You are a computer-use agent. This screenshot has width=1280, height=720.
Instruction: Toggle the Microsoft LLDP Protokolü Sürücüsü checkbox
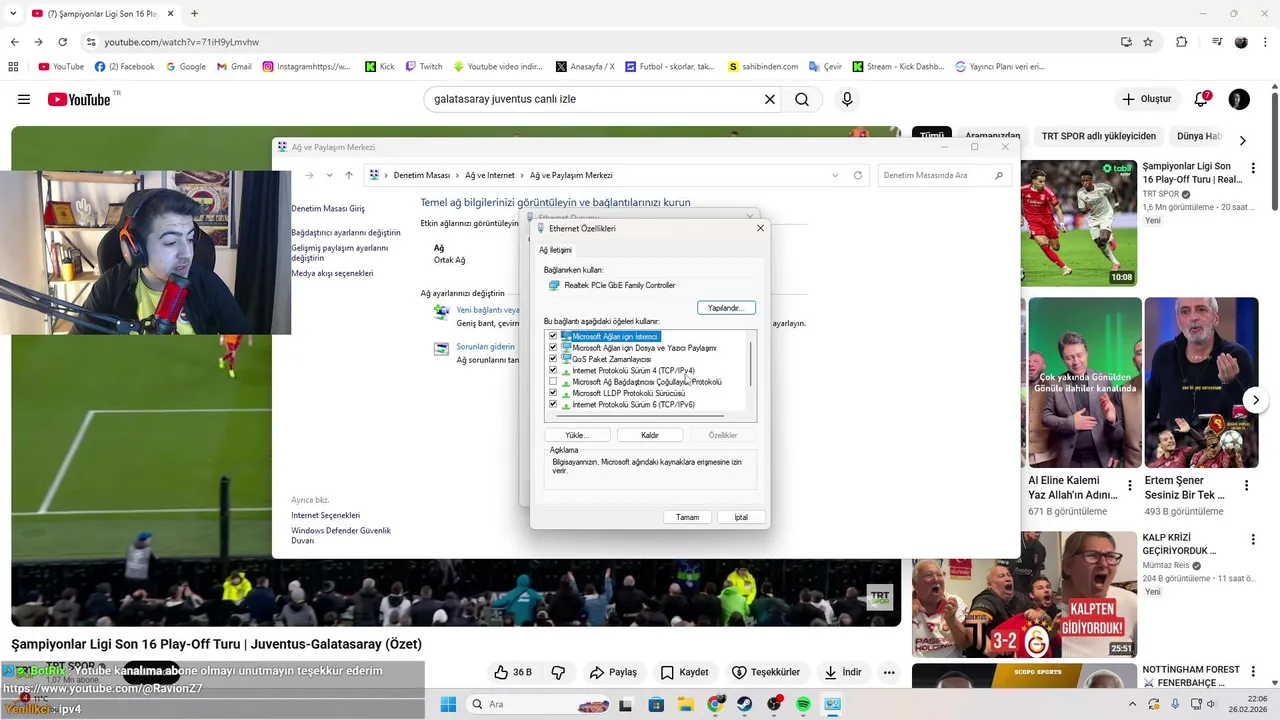click(x=553, y=393)
